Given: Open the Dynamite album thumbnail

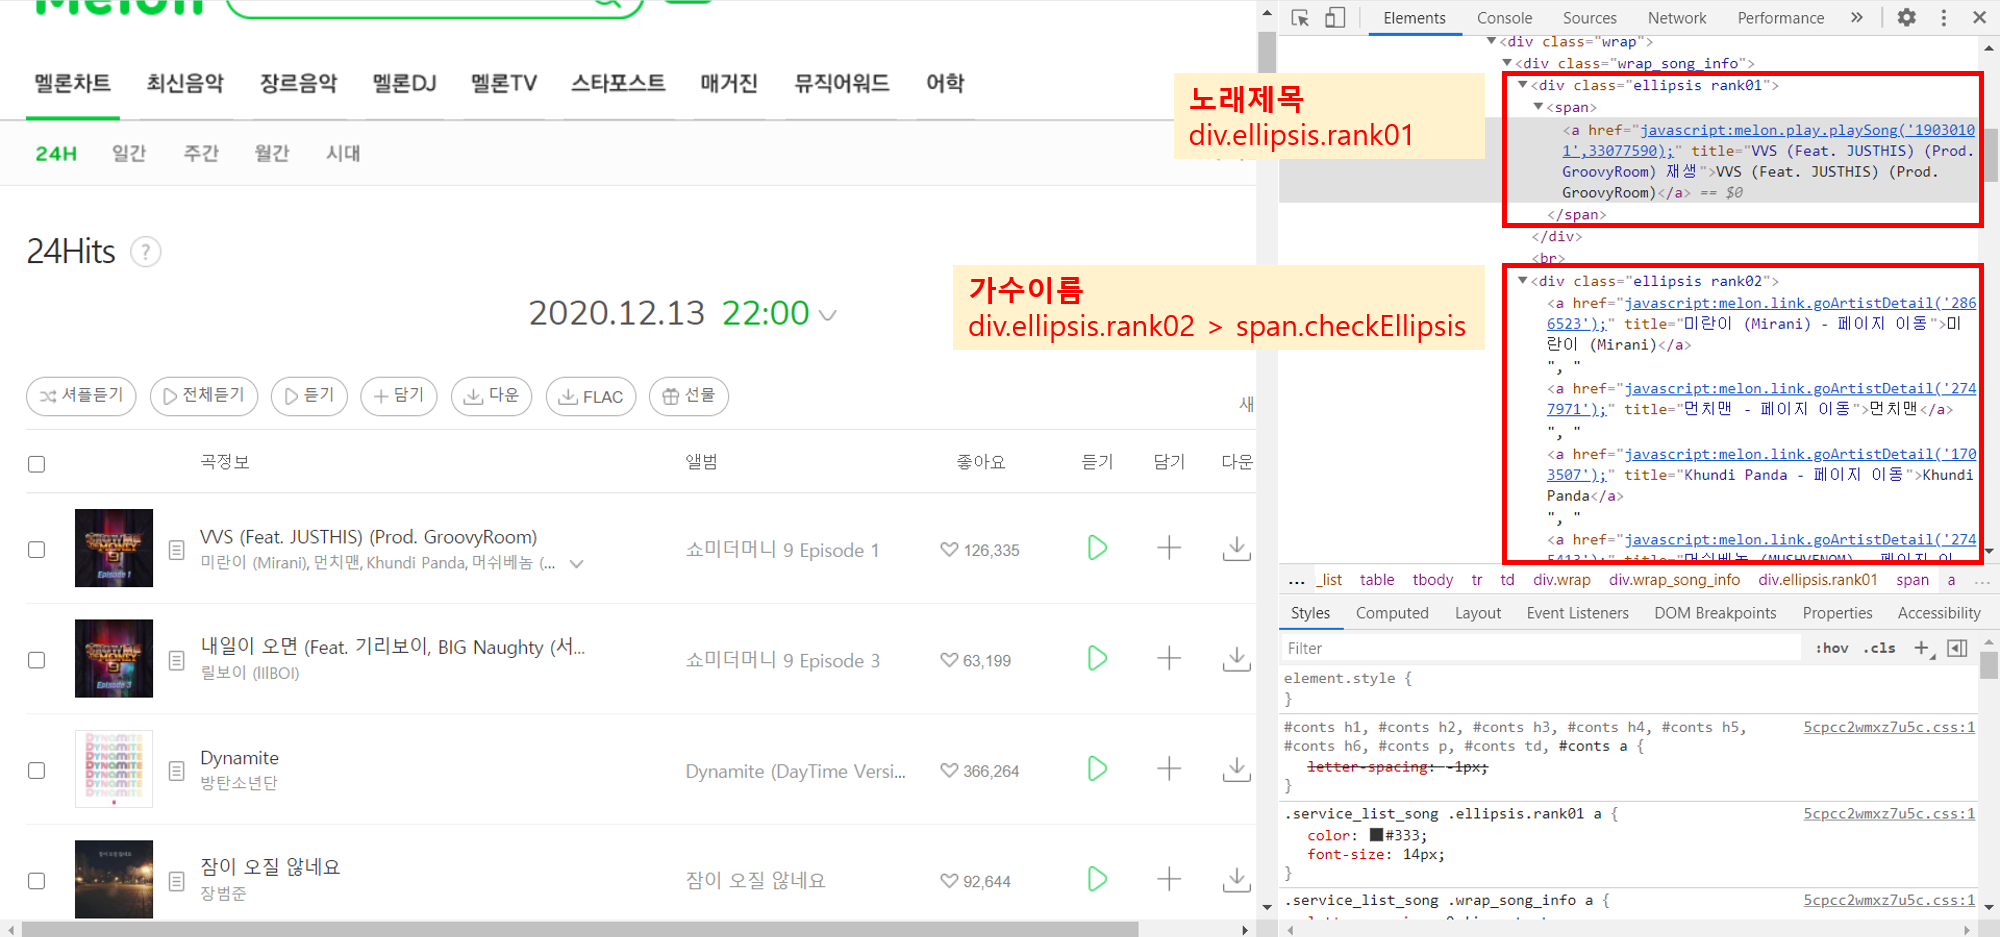Looking at the screenshot, I should tap(114, 768).
